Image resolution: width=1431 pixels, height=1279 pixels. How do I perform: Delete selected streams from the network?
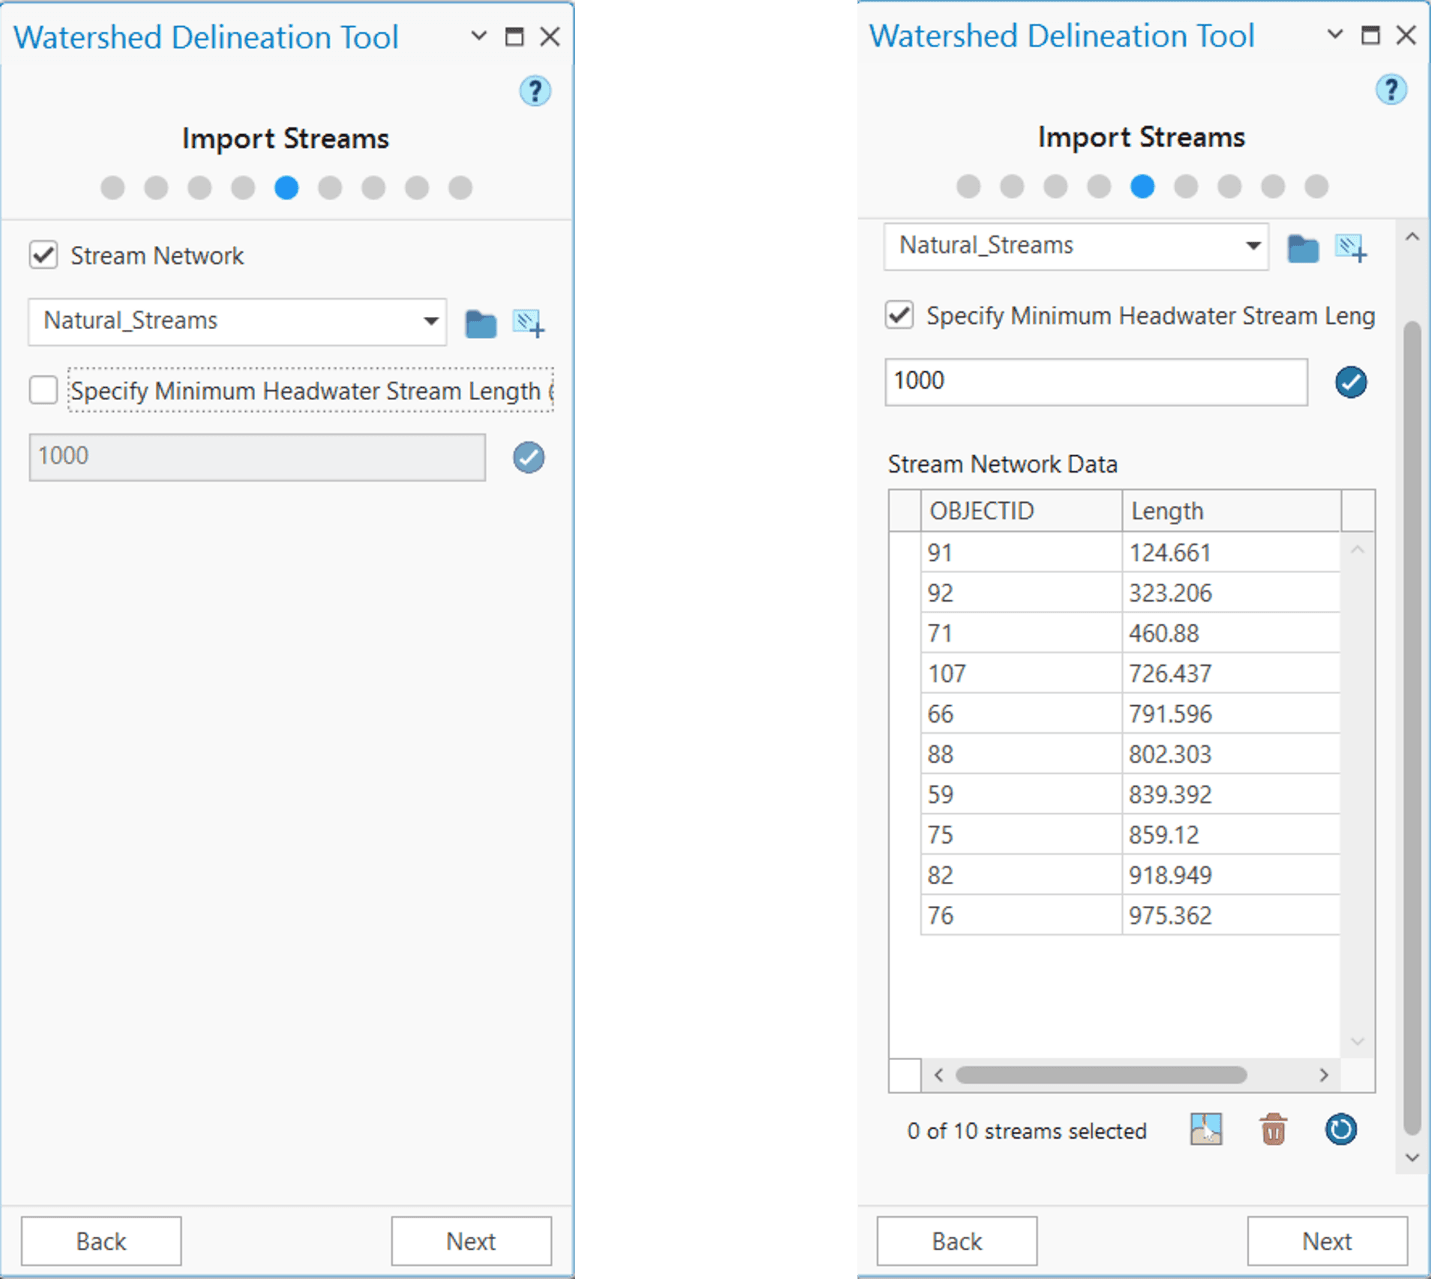1272,1129
